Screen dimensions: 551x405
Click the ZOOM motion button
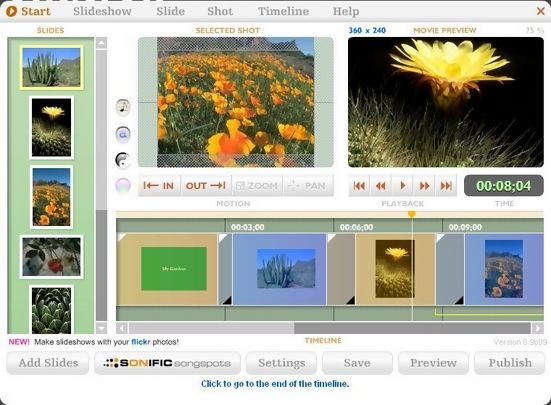pos(257,185)
